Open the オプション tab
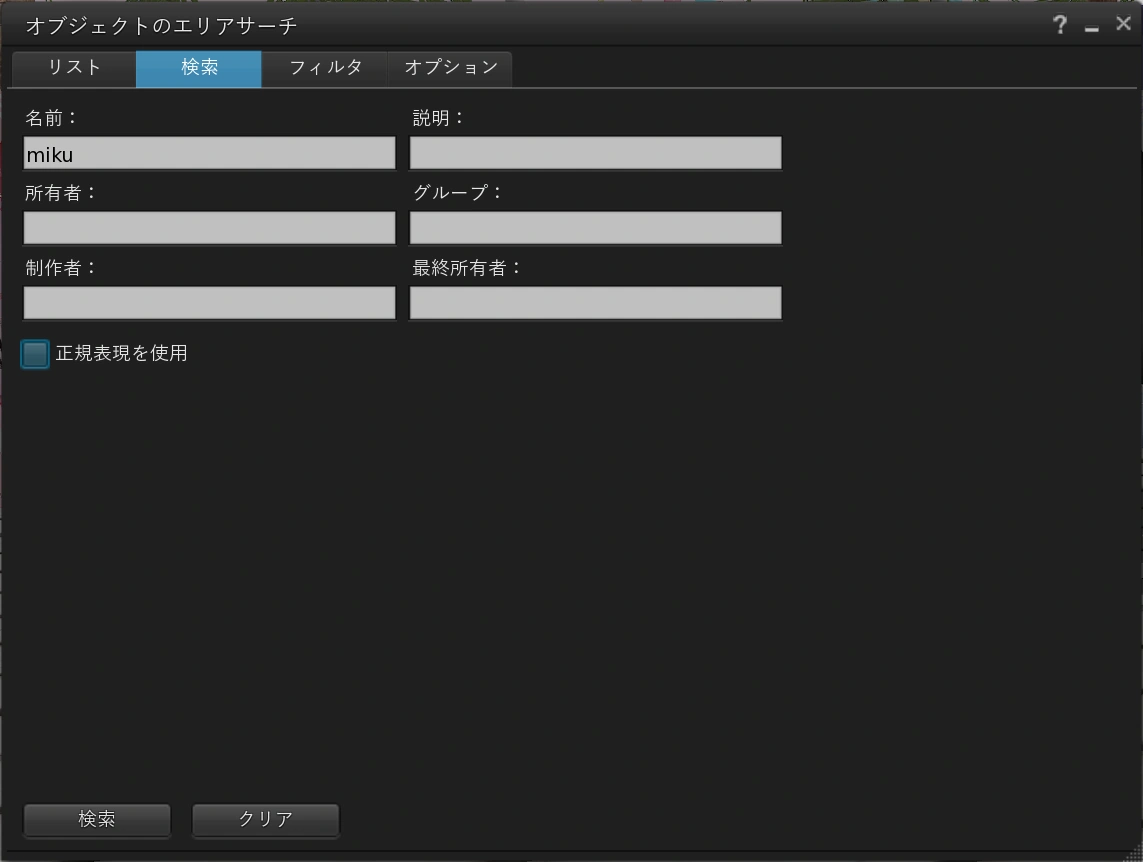Image resolution: width=1143 pixels, height=862 pixels. tap(450, 68)
